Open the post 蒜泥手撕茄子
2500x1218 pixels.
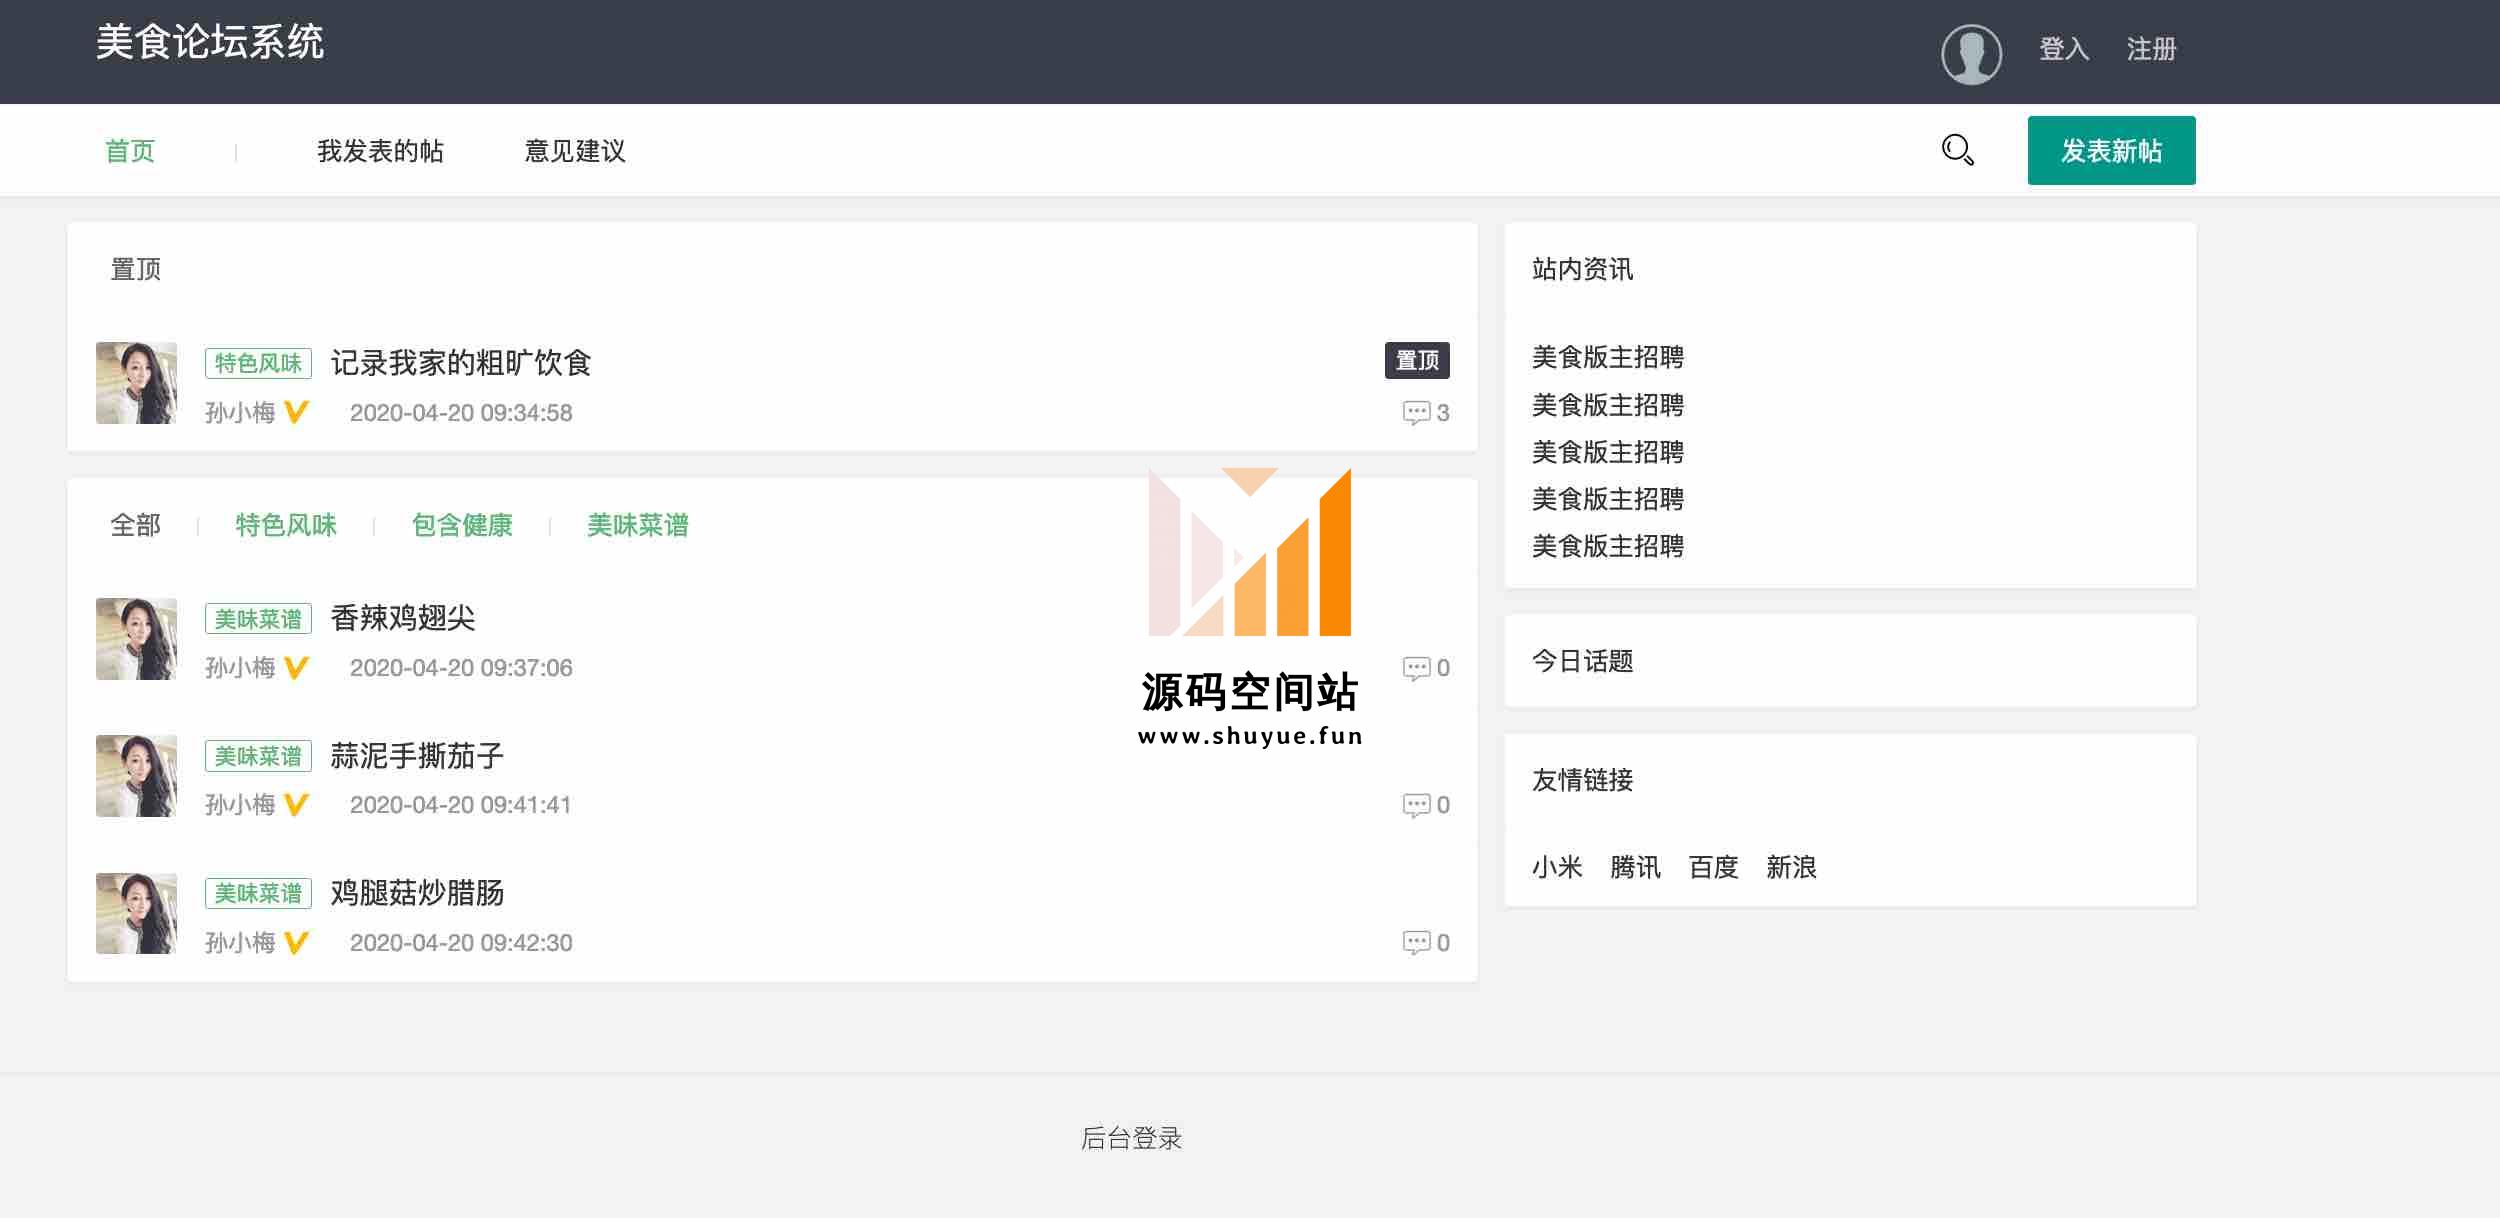point(417,756)
